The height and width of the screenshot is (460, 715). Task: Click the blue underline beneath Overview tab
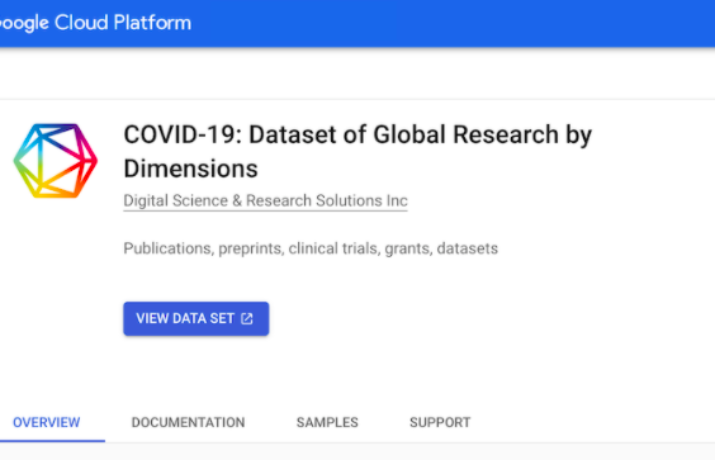click(52, 440)
